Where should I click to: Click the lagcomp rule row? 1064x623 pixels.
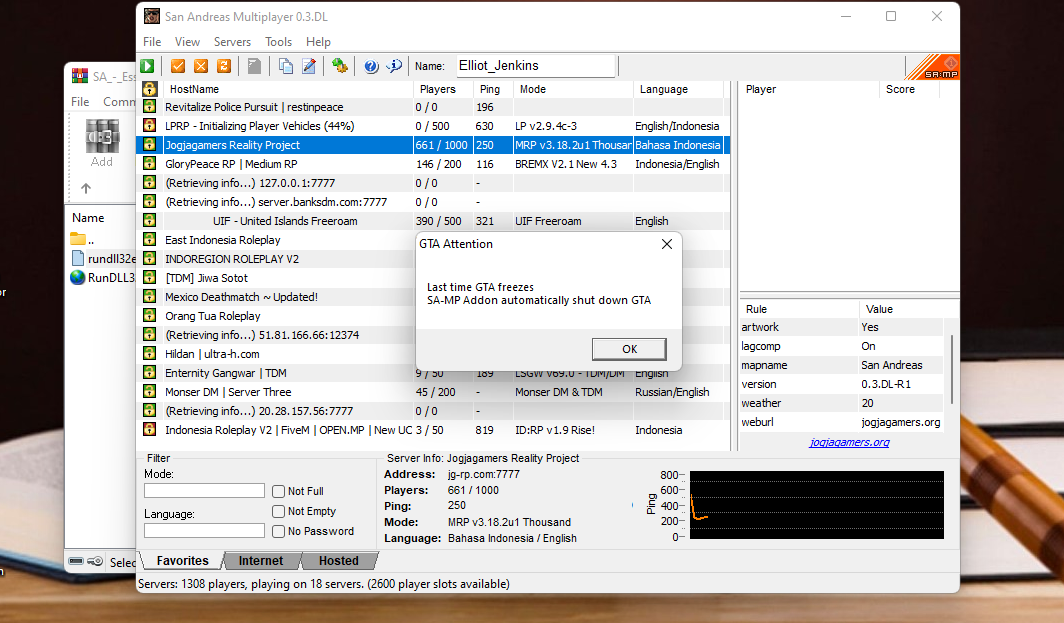(841, 346)
